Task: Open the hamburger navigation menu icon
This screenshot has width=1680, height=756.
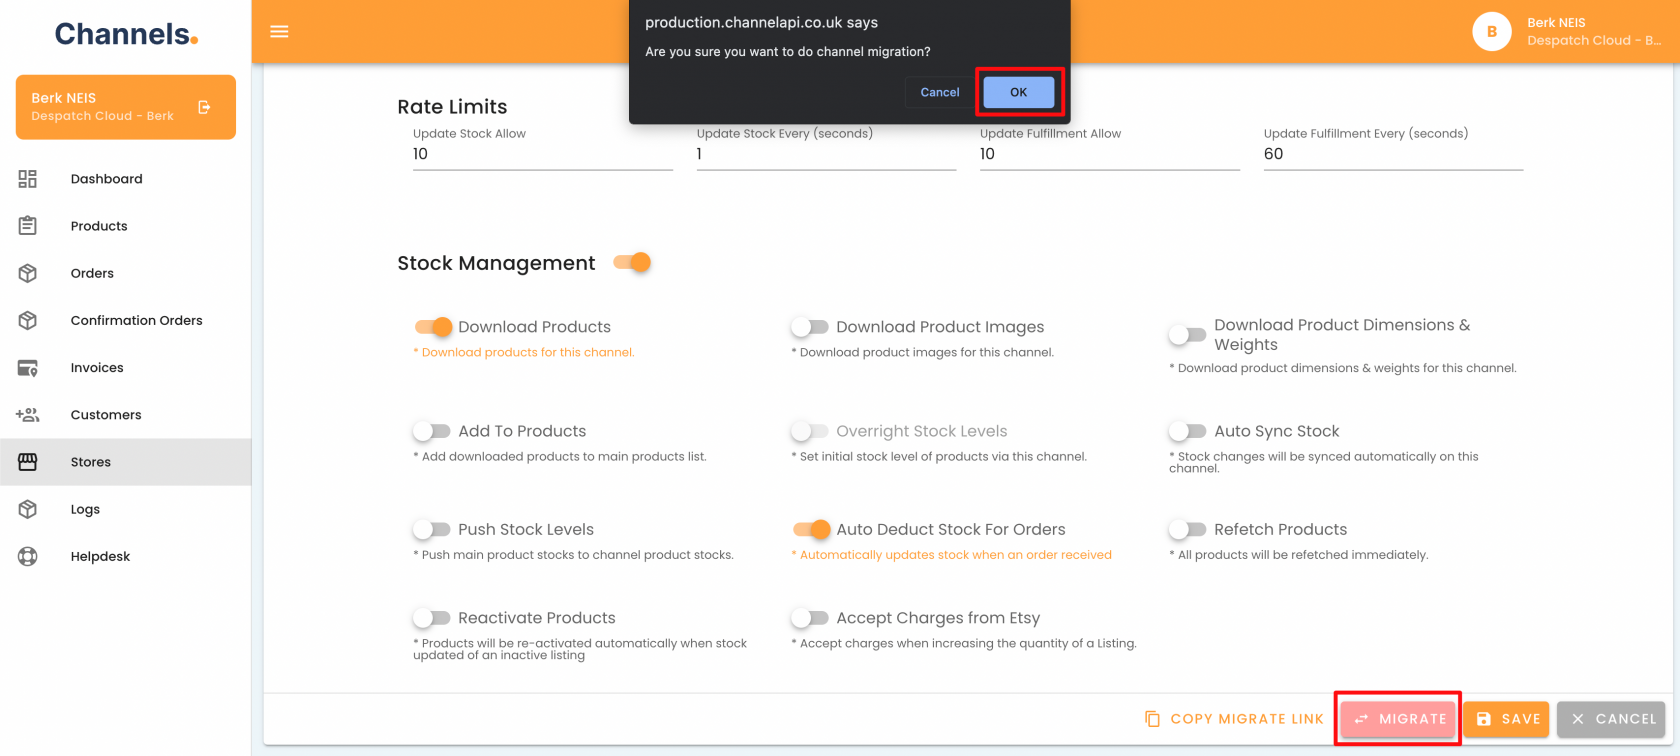Action: 279,32
